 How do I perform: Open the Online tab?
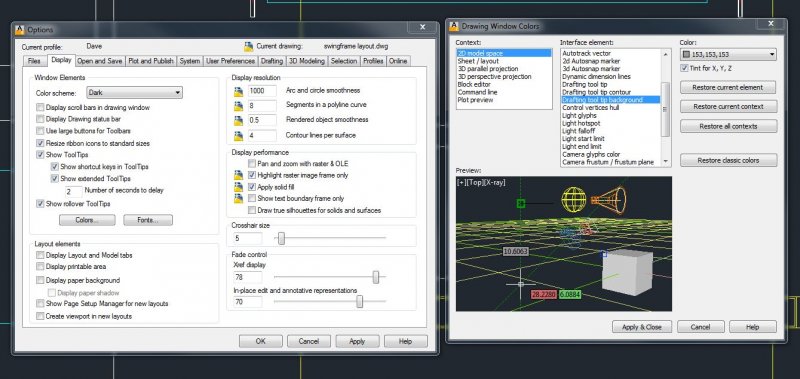coord(398,61)
